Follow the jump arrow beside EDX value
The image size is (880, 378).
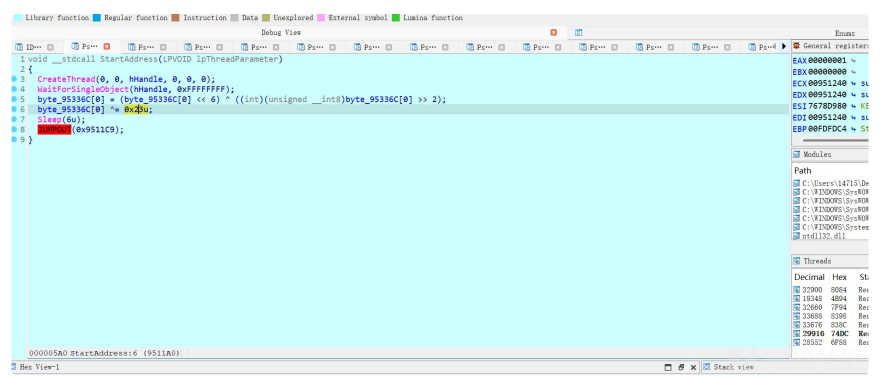pyautogui.click(x=854, y=95)
